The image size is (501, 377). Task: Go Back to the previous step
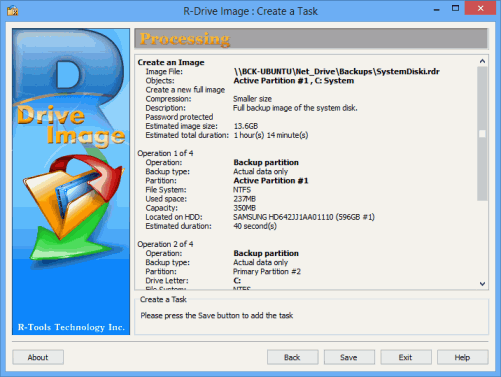coord(292,357)
